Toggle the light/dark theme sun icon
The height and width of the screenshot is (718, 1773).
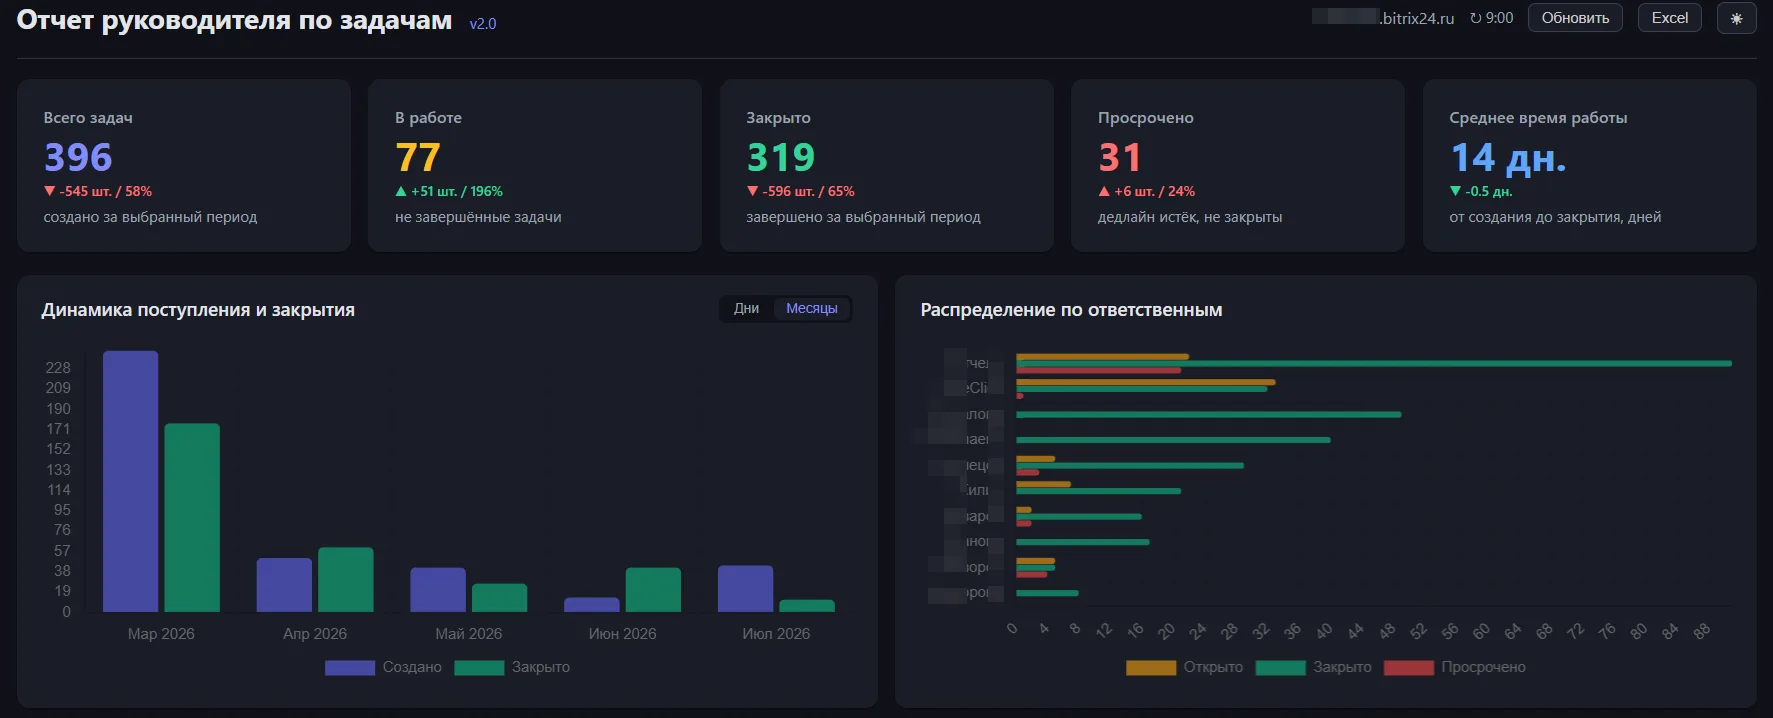[x=1736, y=18]
